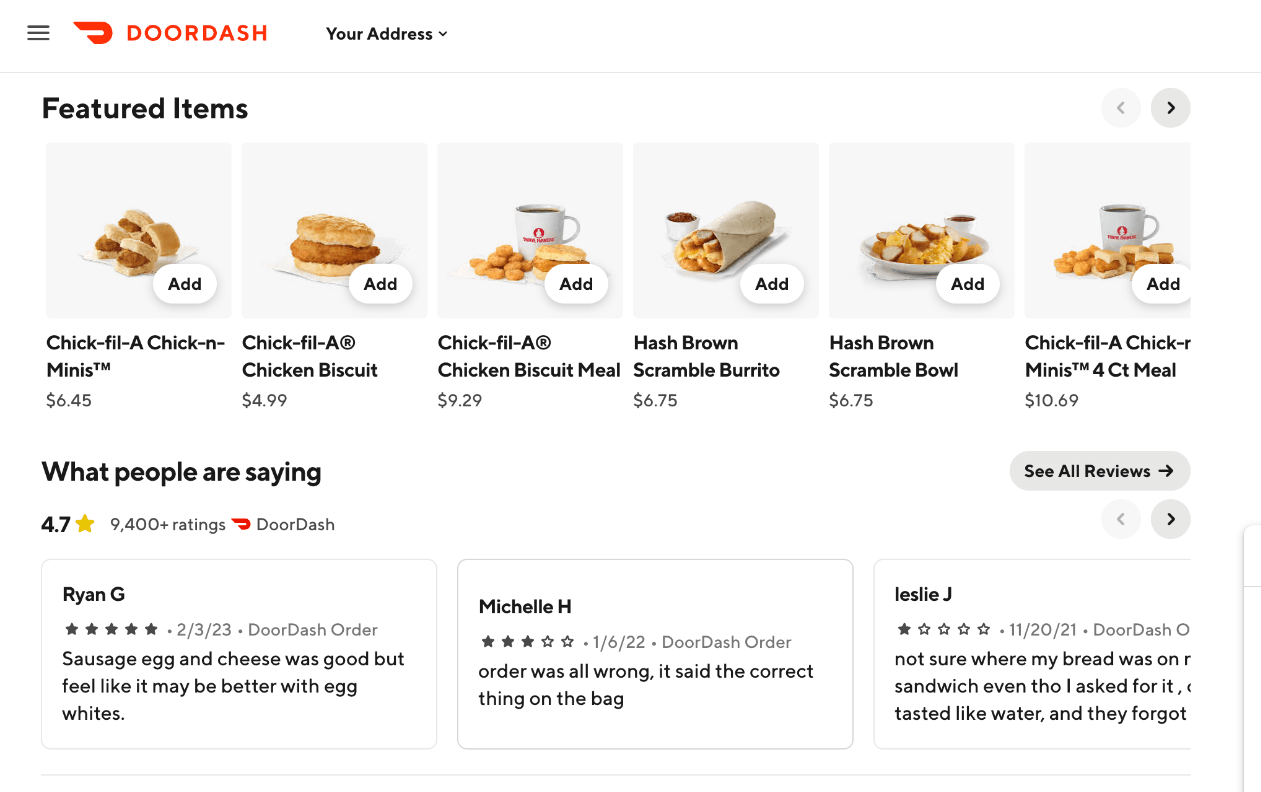Add Chicken Biscuit Meal to cart

click(576, 284)
